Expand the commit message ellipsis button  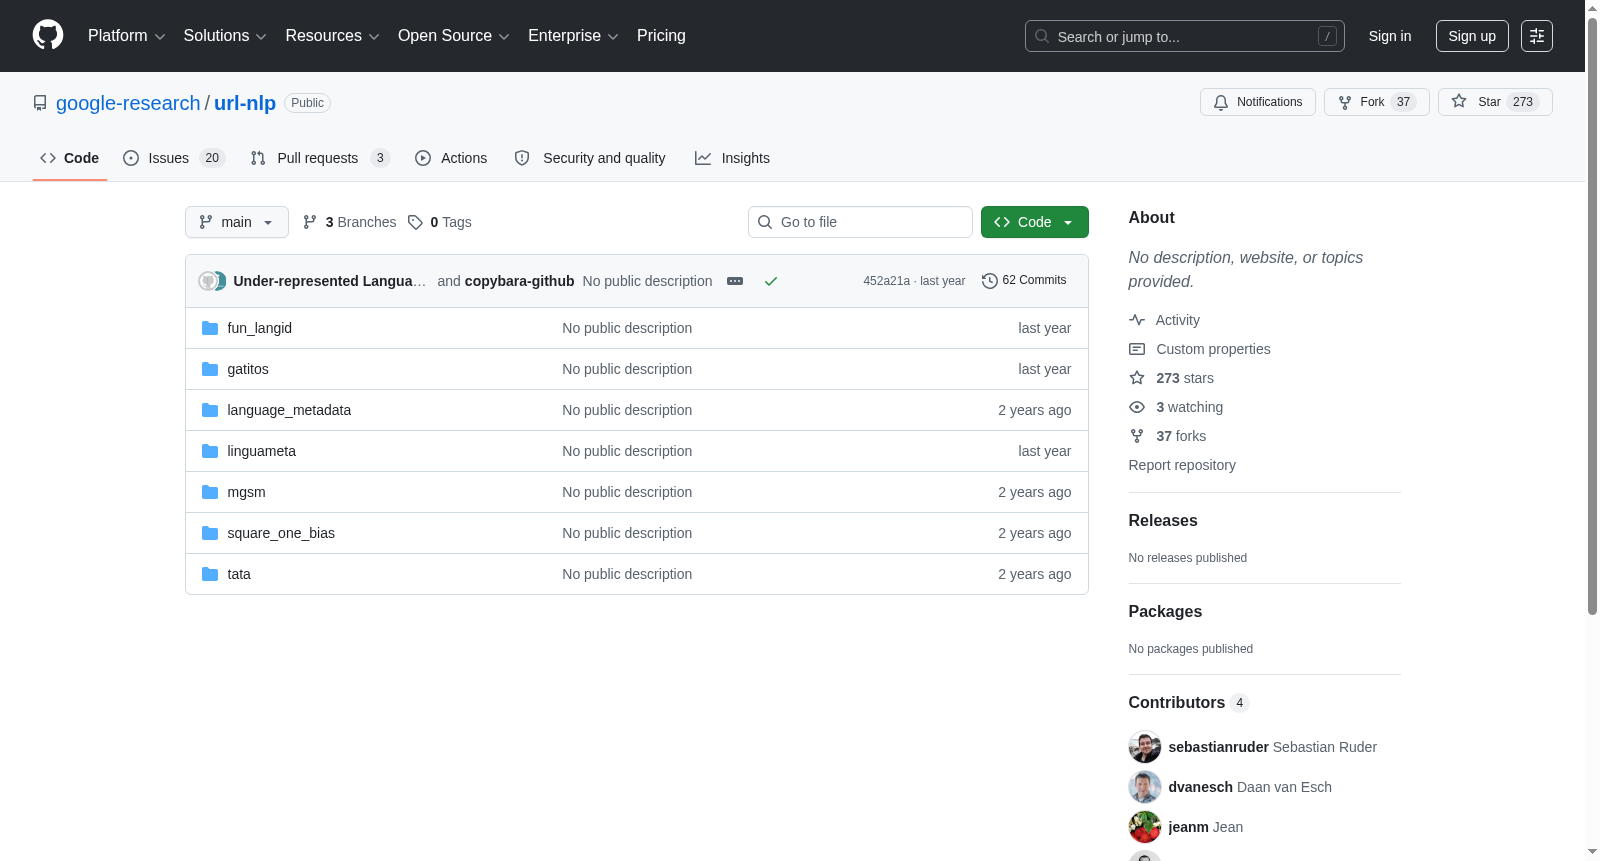(x=735, y=281)
